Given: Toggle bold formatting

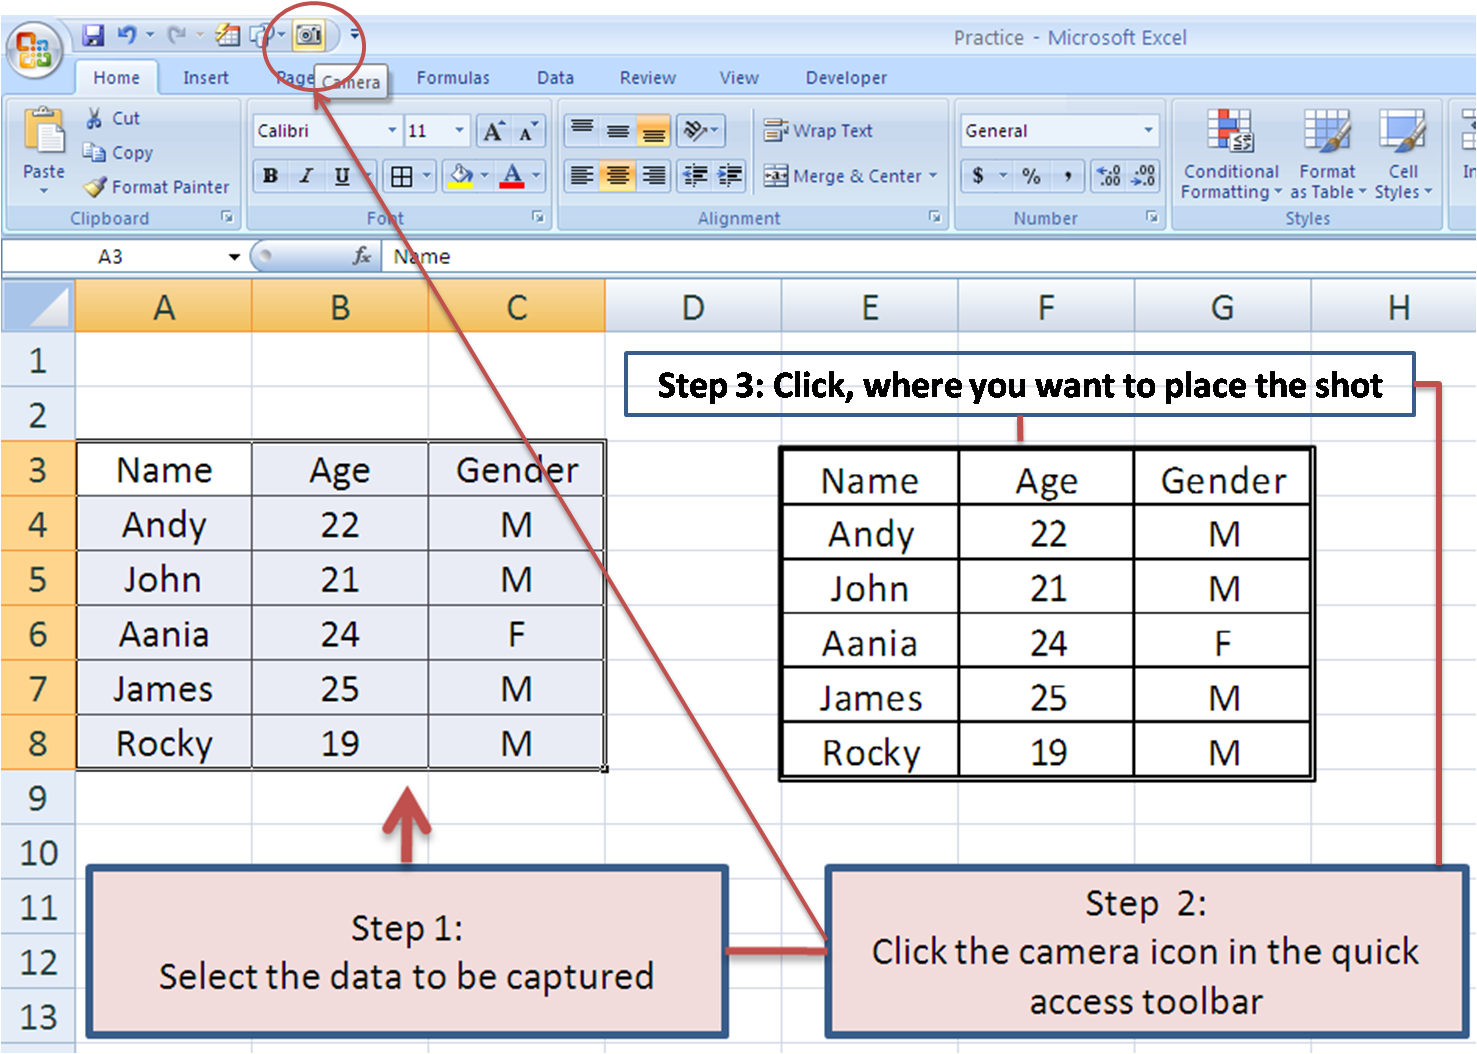Looking at the screenshot, I should 270,176.
